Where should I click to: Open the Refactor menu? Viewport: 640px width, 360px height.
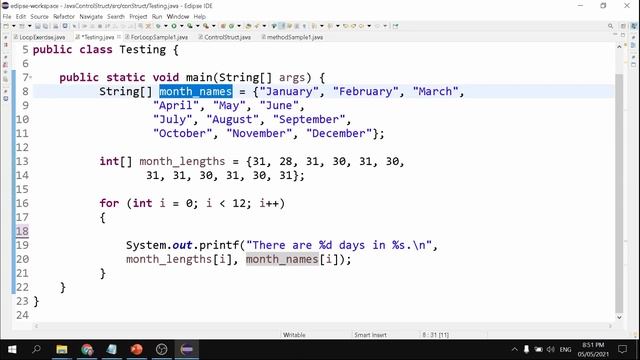[x=64, y=17]
